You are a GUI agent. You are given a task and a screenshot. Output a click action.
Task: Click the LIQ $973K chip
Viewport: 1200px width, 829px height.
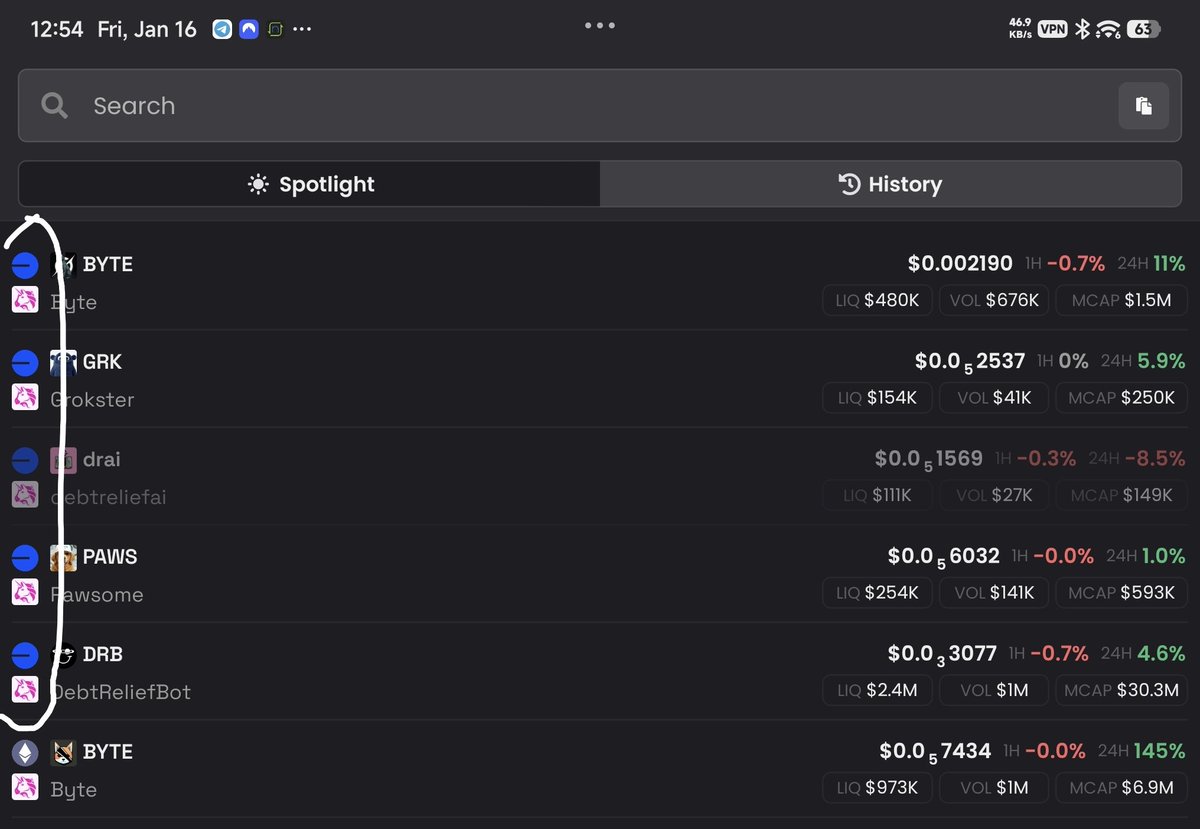click(877, 787)
